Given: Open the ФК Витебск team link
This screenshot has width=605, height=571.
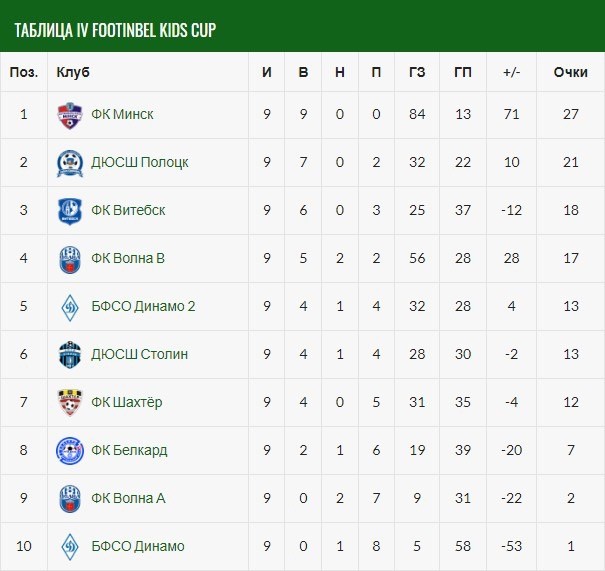Looking at the screenshot, I should point(128,210).
